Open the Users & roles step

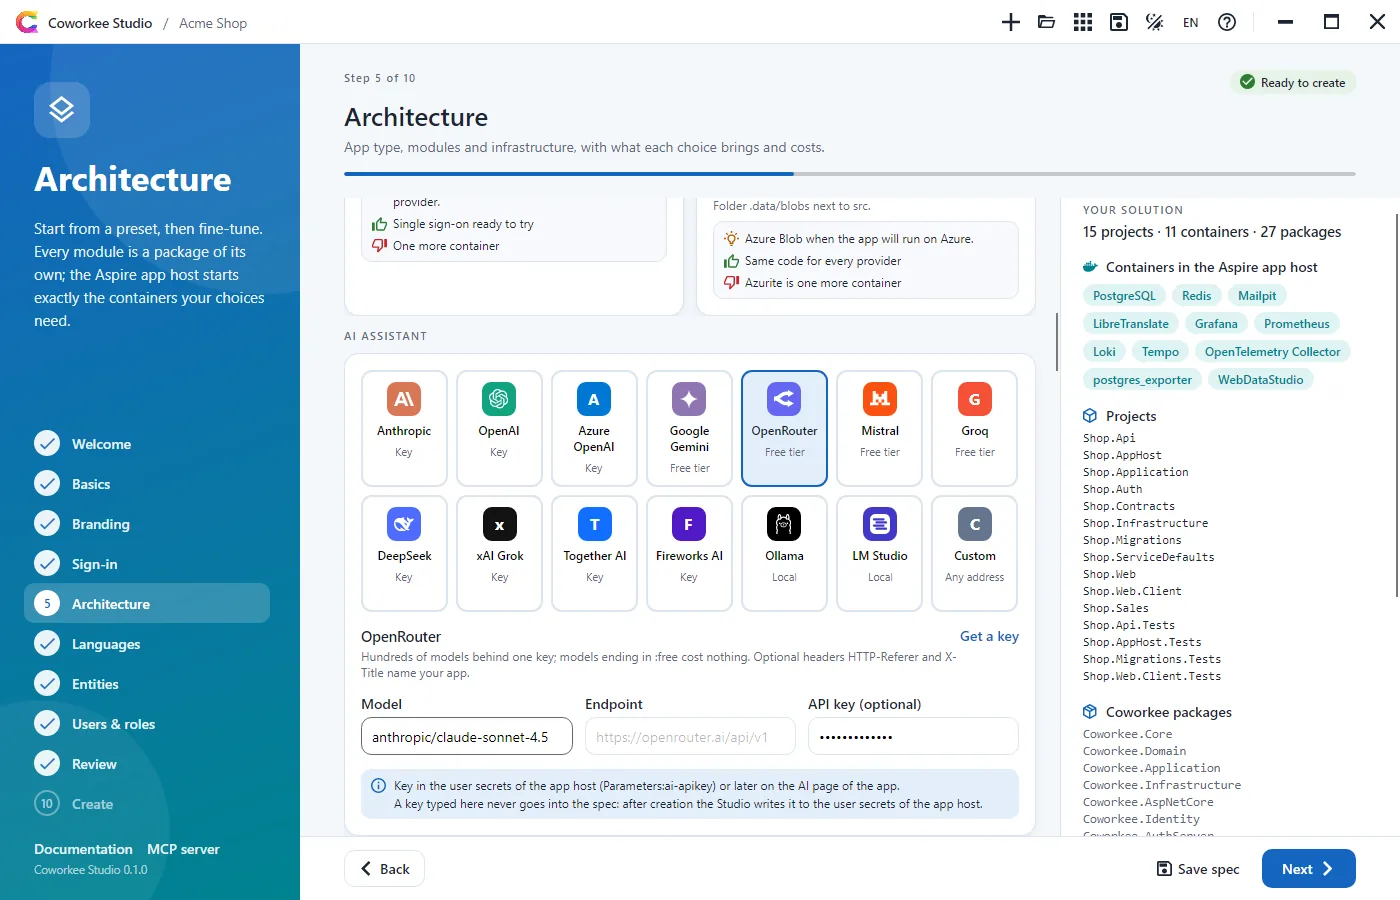pos(147,724)
